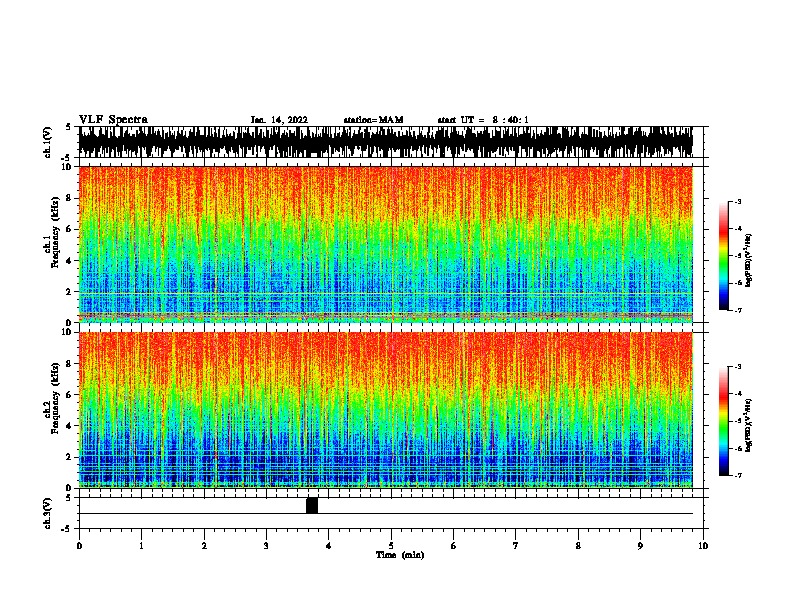The image size is (792, 612).
Task: Click the ch.1 colorbar '-3' scale value
Action: [x=738, y=201]
